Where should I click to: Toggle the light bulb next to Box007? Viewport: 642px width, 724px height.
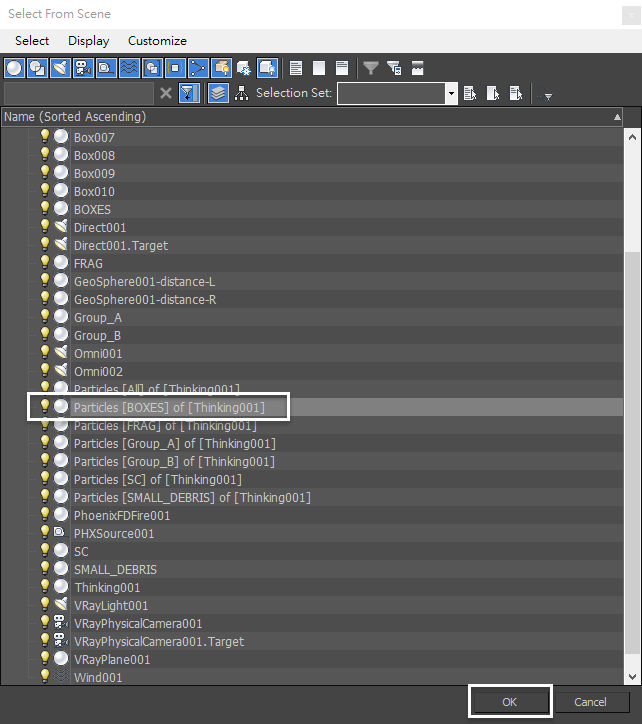[x=45, y=136]
